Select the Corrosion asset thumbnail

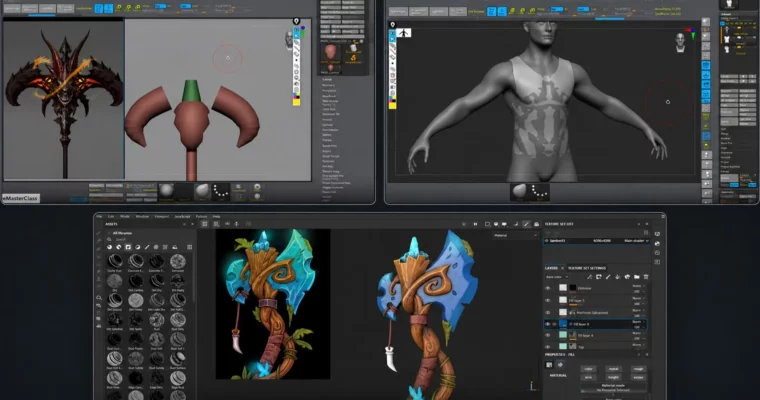[178, 262]
